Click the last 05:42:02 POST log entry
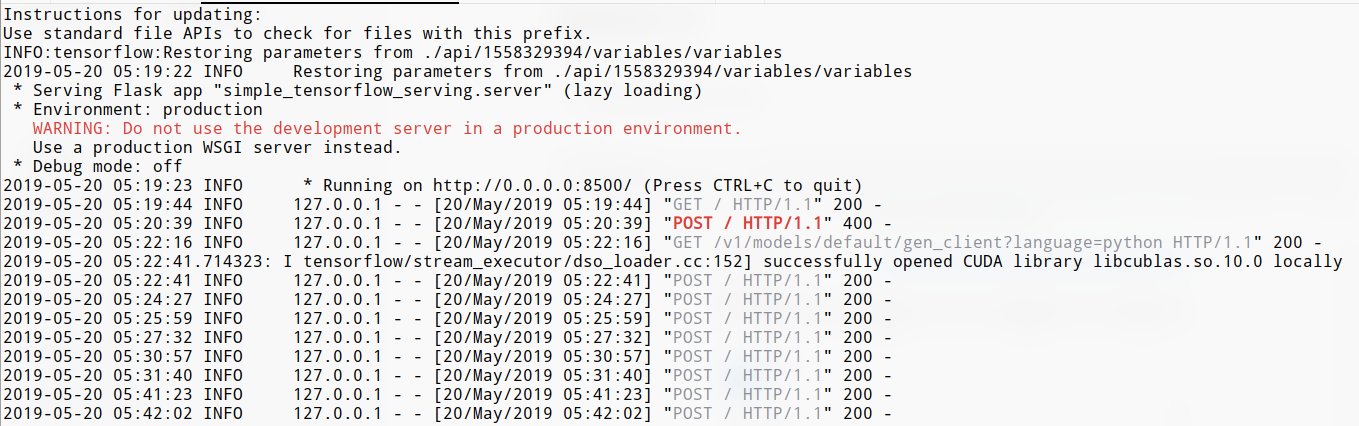 [x=448, y=413]
